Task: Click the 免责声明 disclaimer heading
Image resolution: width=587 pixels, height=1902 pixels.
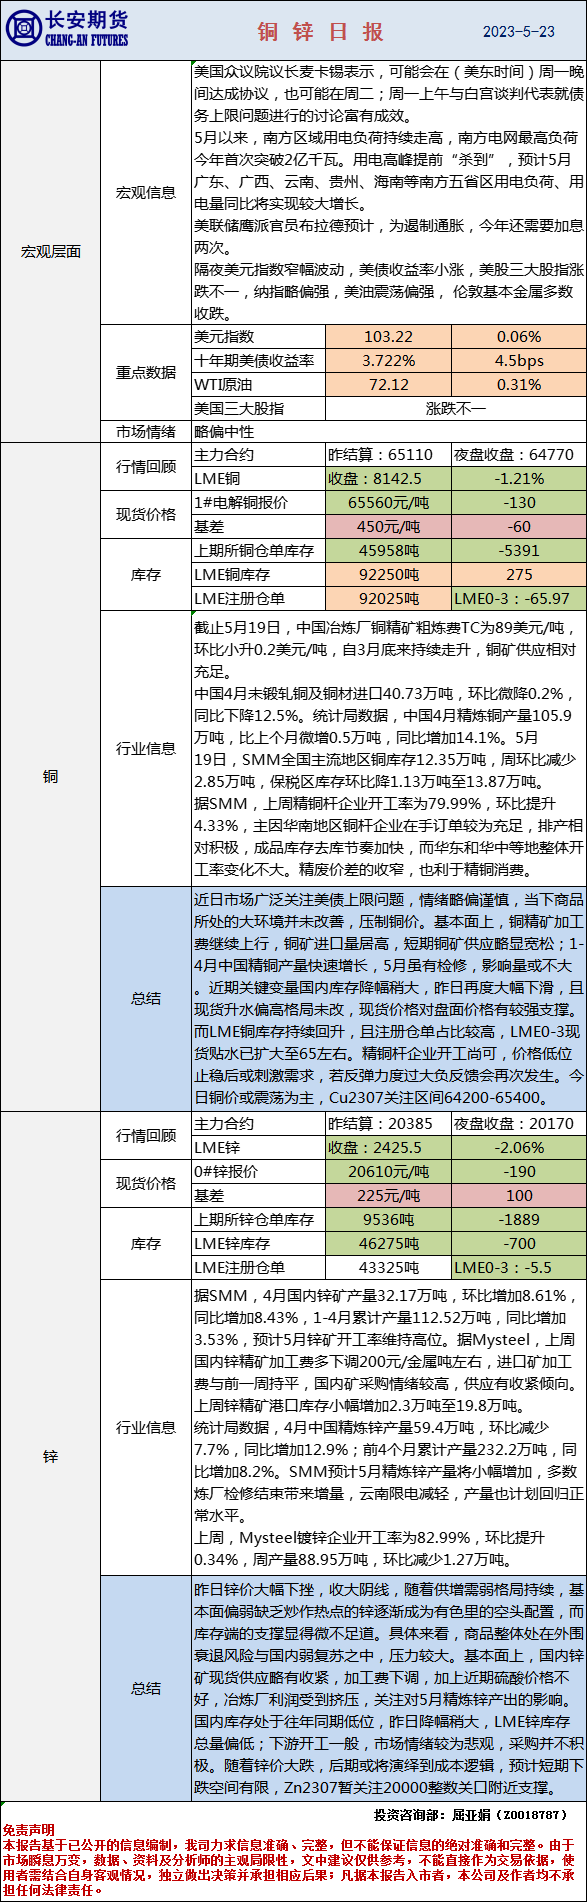Action: 28,1830
